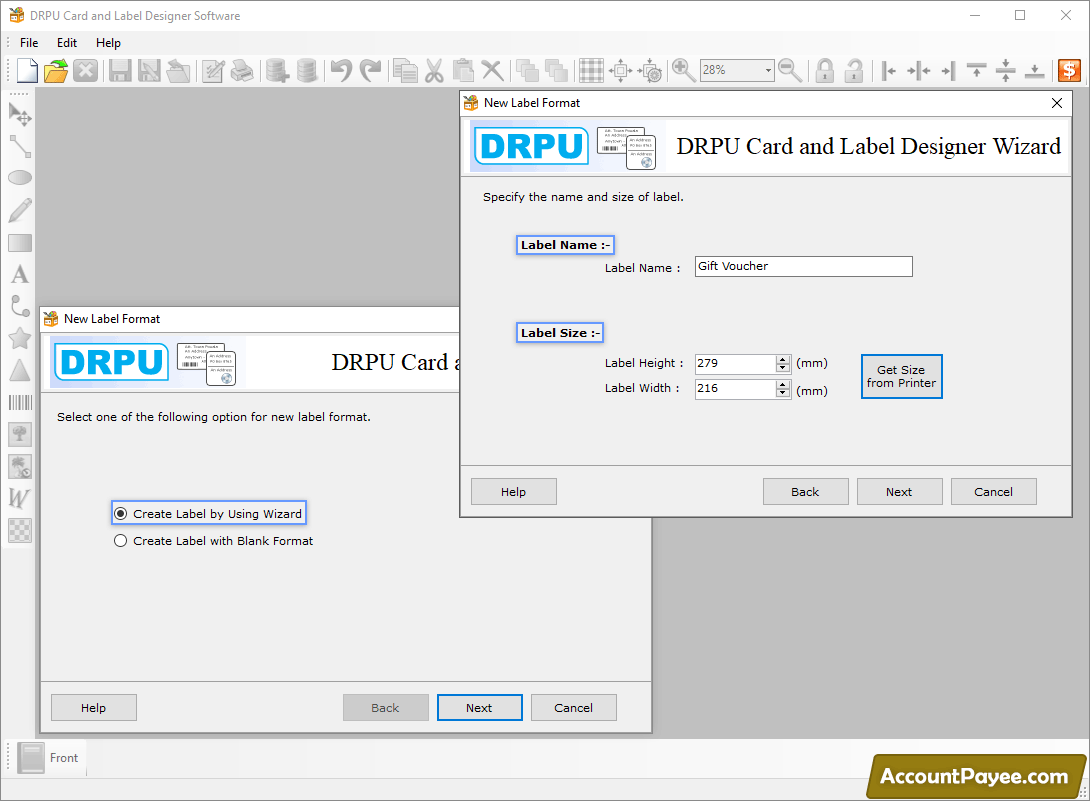Select the rectangle shape tool
Viewport: 1090px width, 801px height.
point(19,243)
